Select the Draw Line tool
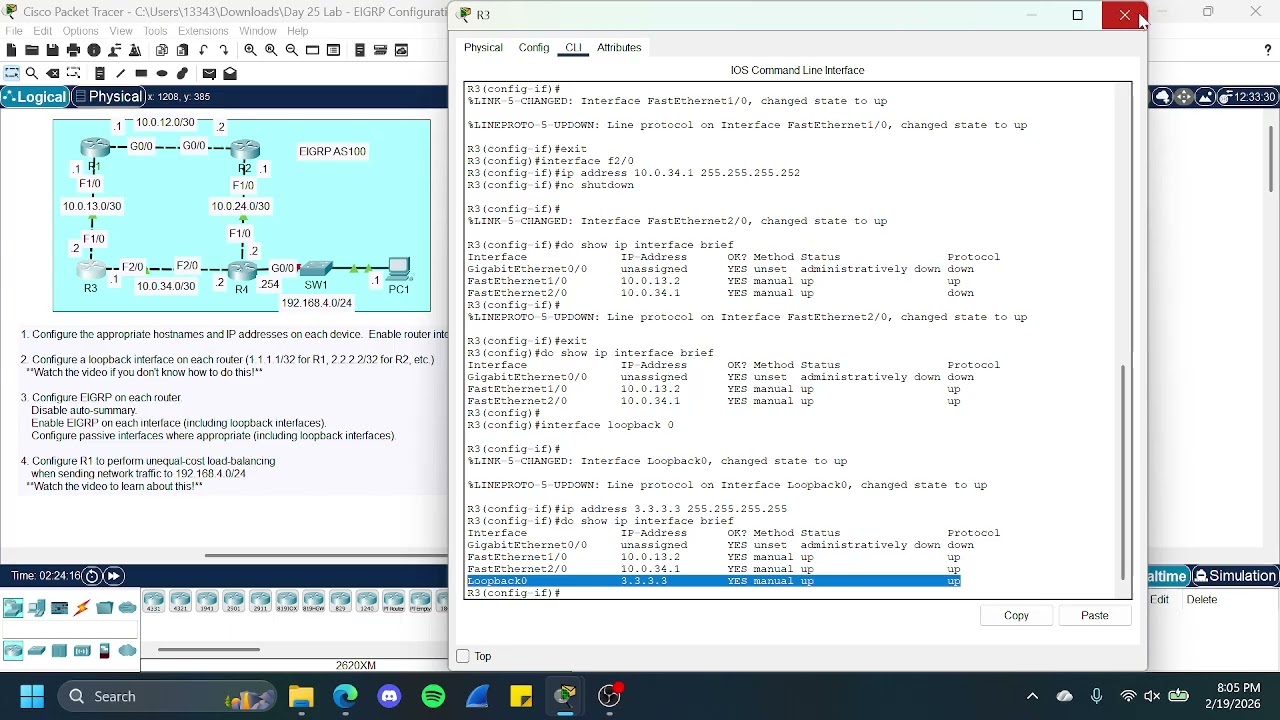The height and width of the screenshot is (720, 1280). pyautogui.click(x=121, y=73)
